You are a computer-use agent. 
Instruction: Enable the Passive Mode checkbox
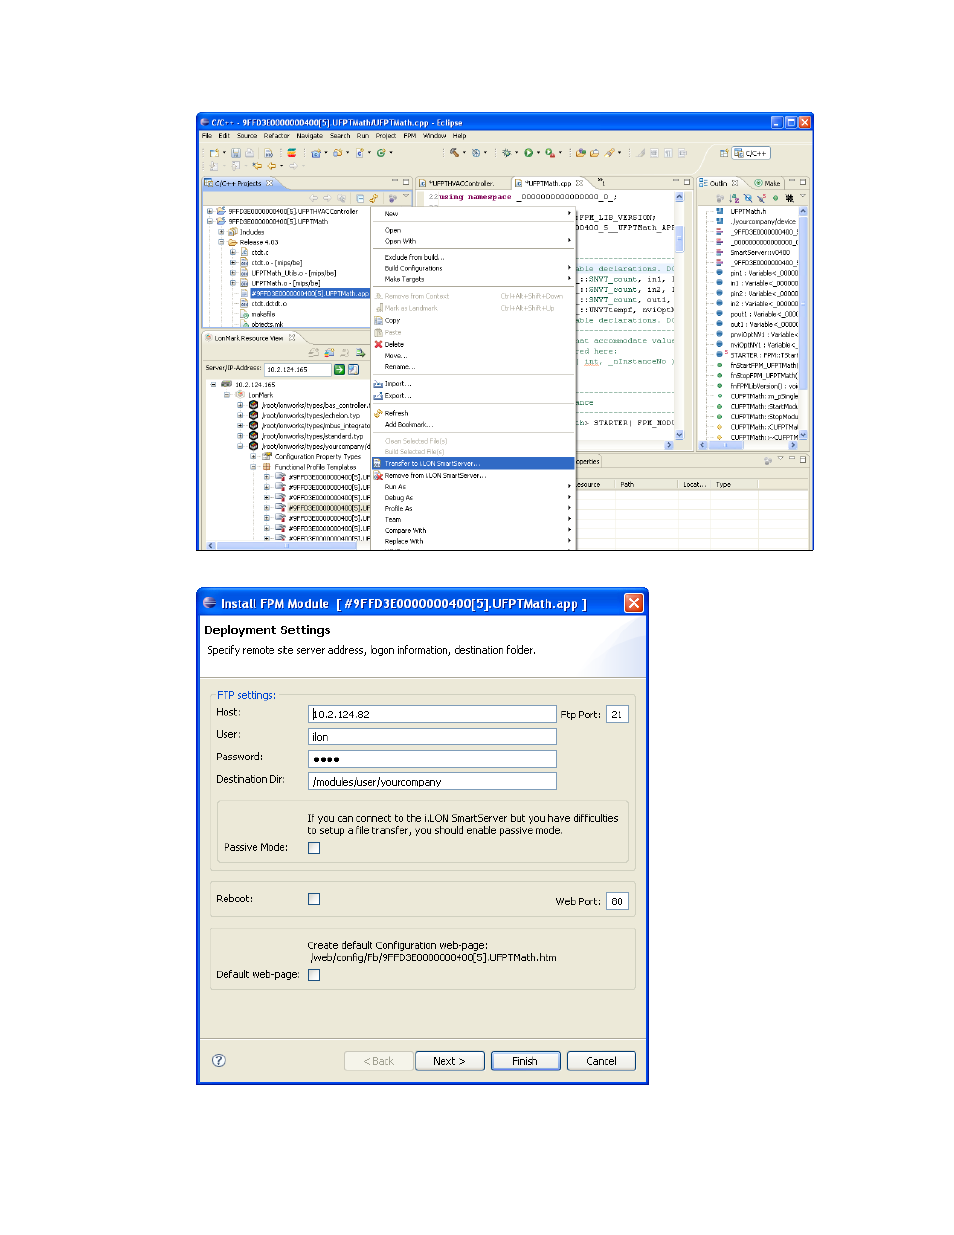point(314,848)
